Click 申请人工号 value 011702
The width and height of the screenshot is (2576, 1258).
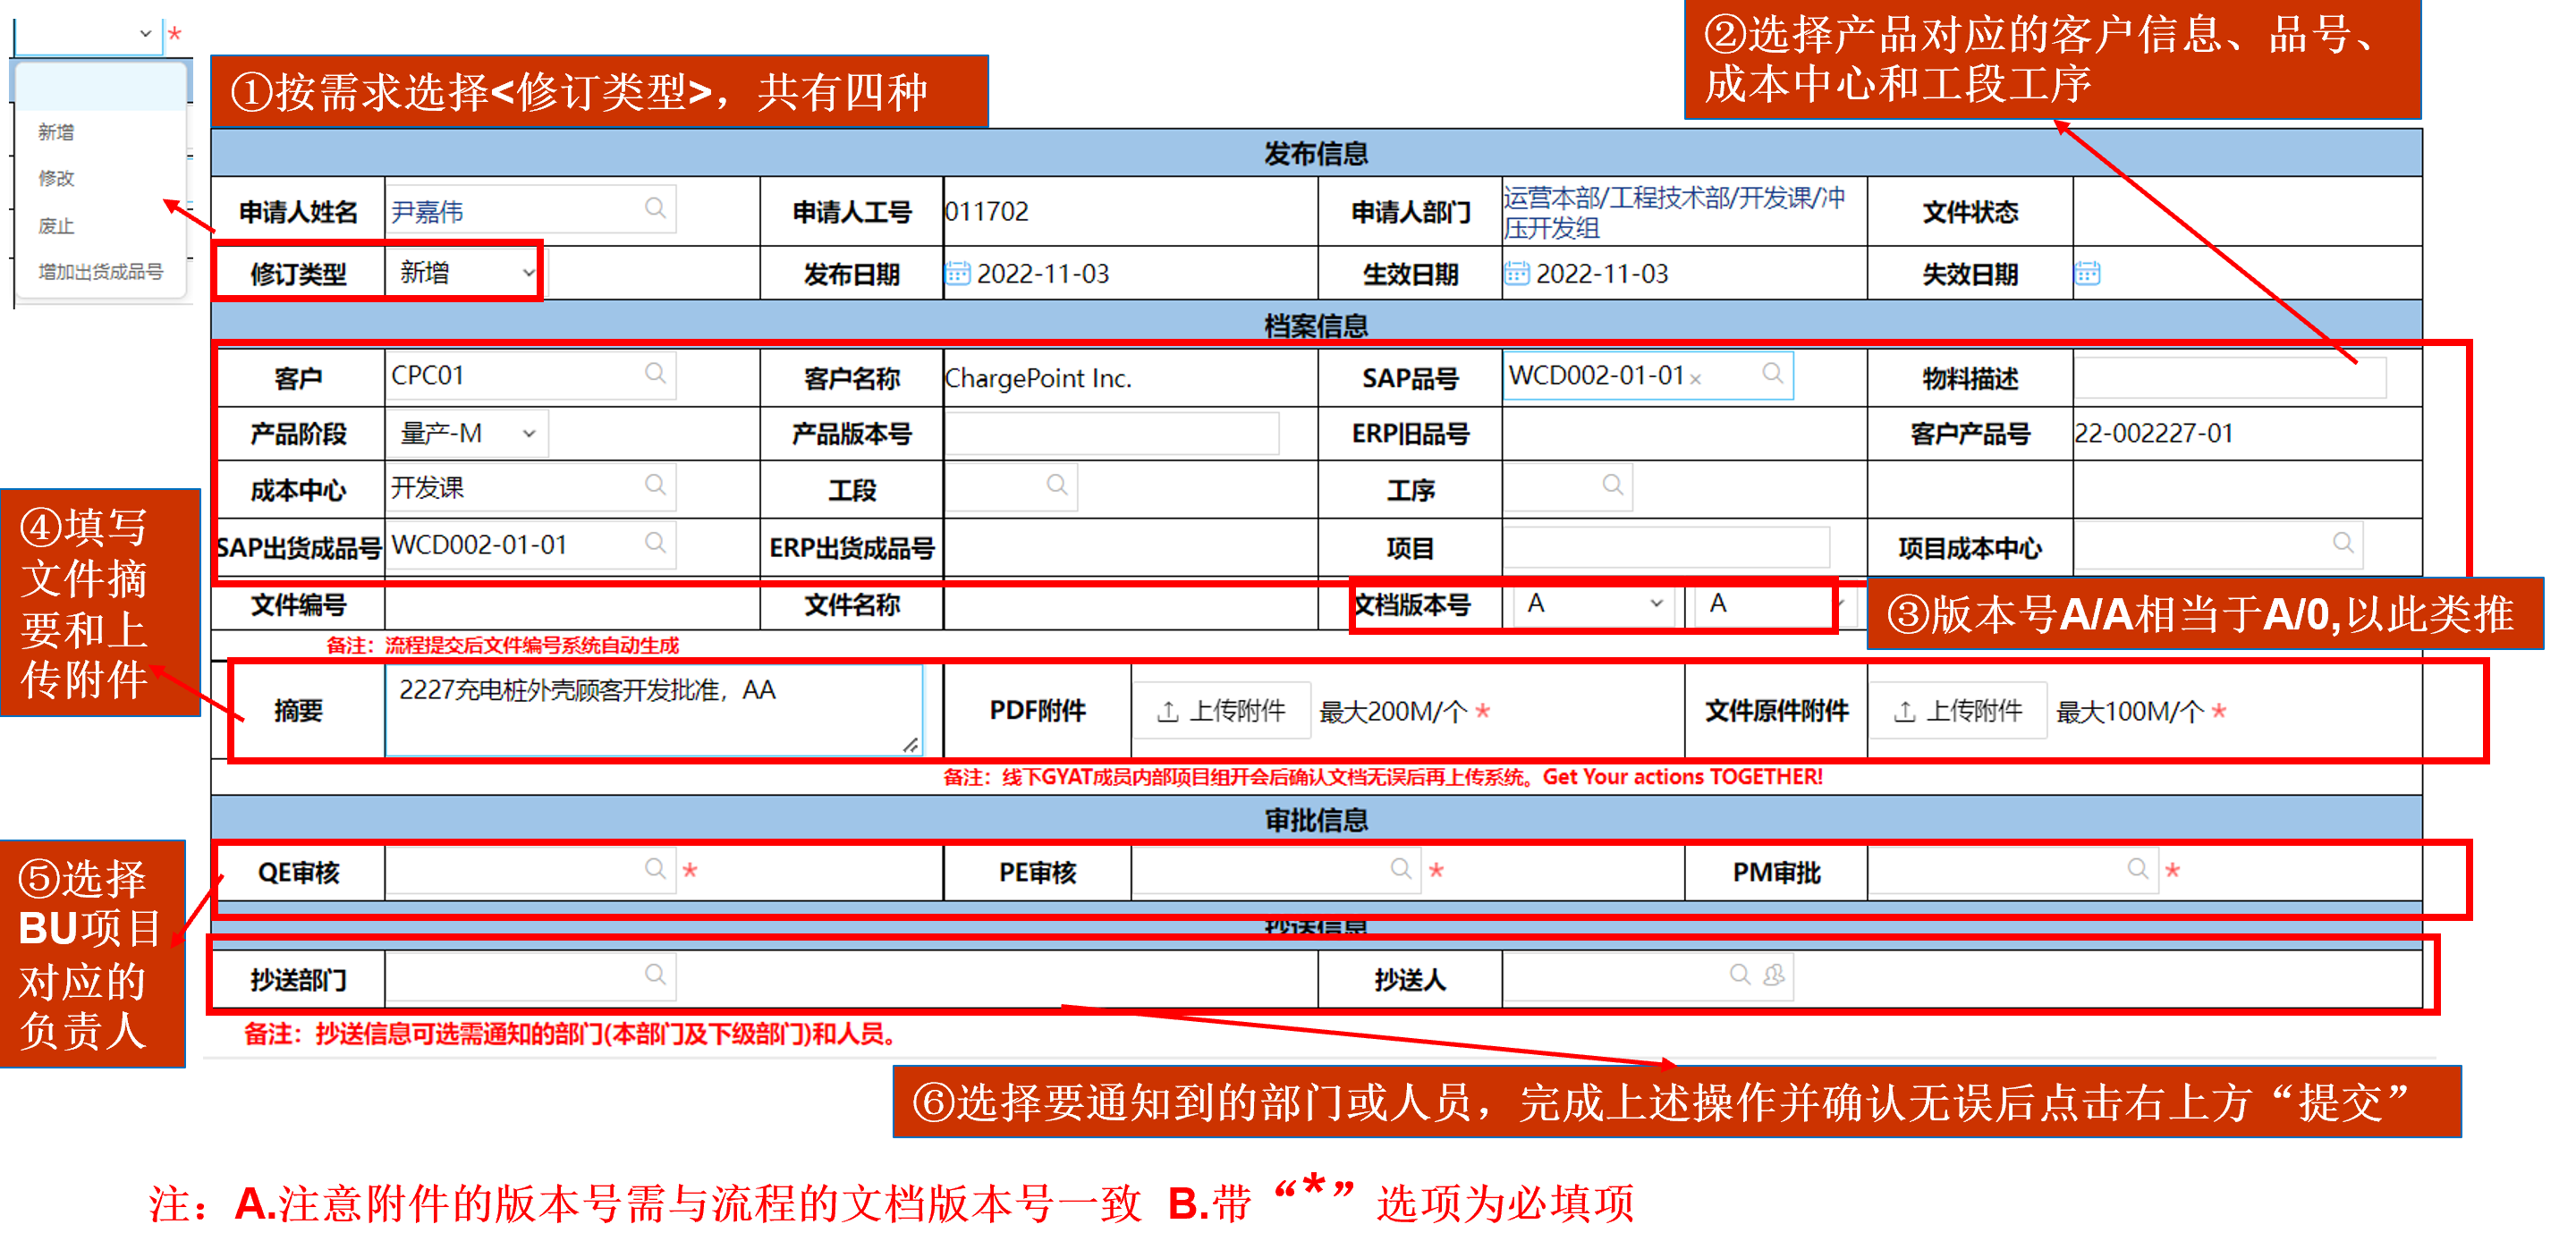click(x=987, y=211)
